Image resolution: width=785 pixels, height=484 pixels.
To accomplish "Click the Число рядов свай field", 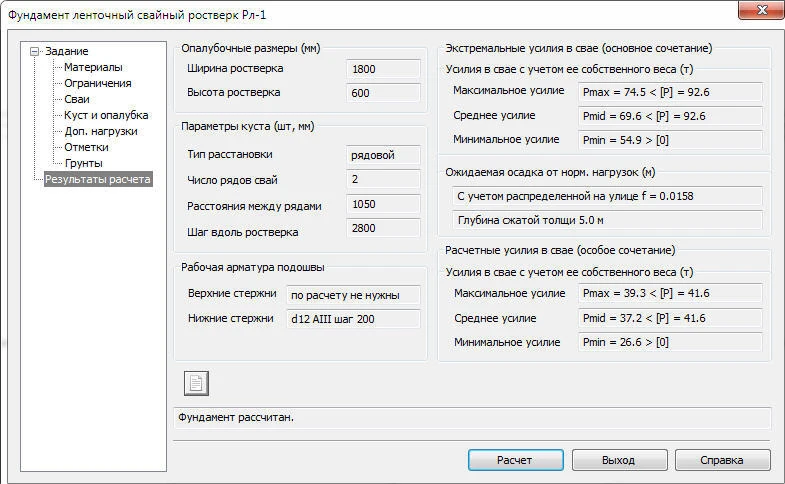I will pos(383,180).
